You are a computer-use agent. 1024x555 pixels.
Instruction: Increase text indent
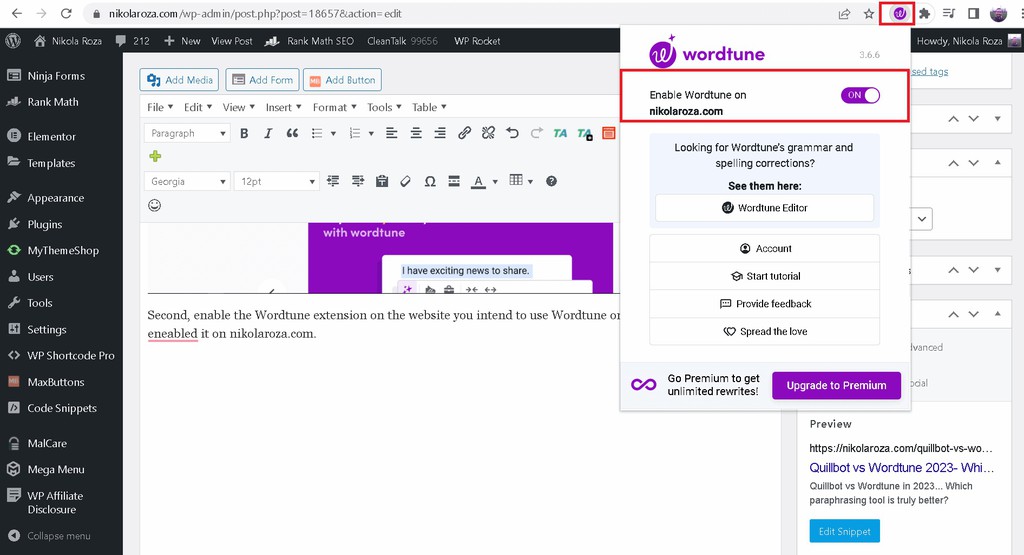[x=357, y=182]
